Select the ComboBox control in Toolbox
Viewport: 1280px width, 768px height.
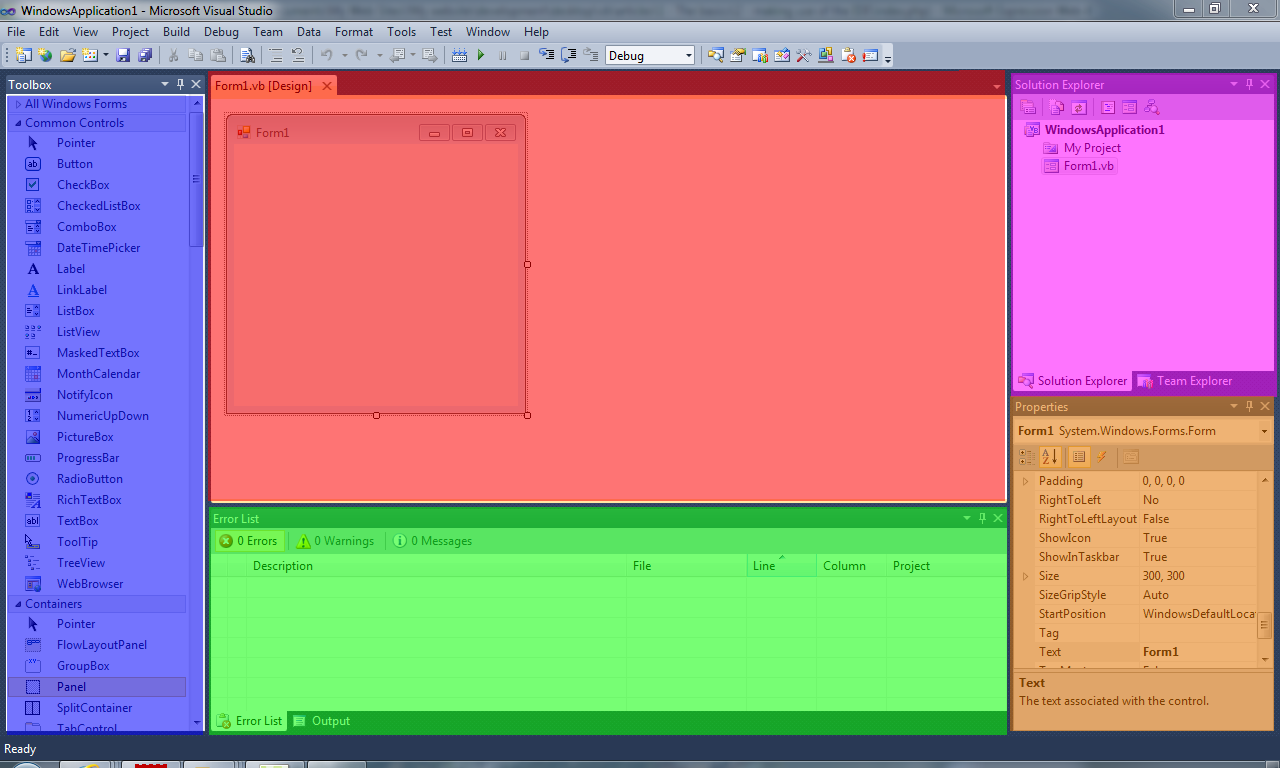(x=97, y=227)
